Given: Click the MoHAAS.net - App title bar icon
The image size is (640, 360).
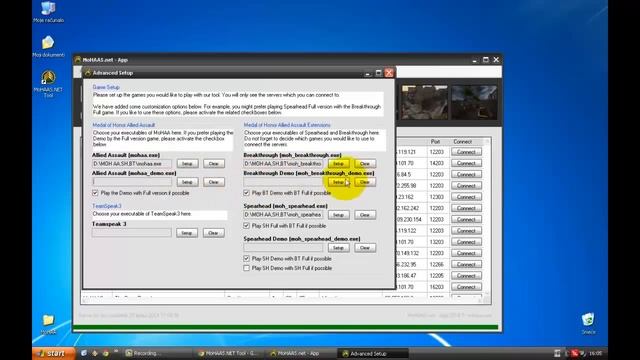Looking at the screenshot, I should click(x=78, y=60).
